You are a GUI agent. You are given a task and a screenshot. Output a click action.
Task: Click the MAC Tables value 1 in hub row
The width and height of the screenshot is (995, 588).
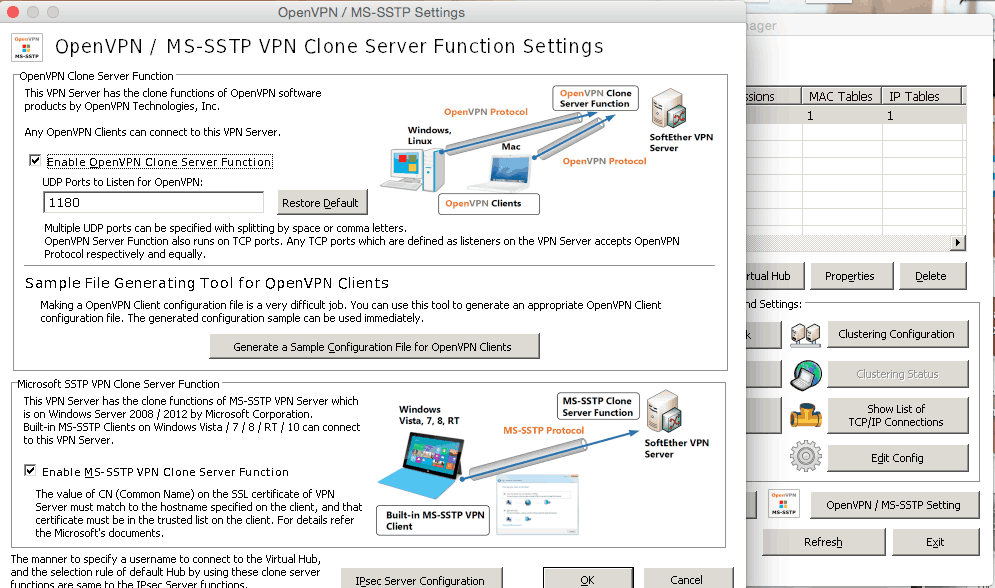click(810, 115)
